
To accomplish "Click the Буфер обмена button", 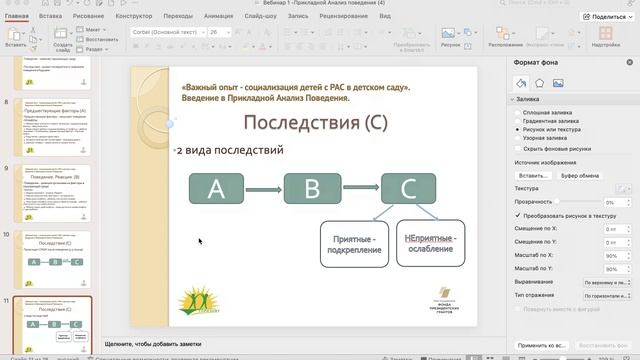I will (580, 176).
